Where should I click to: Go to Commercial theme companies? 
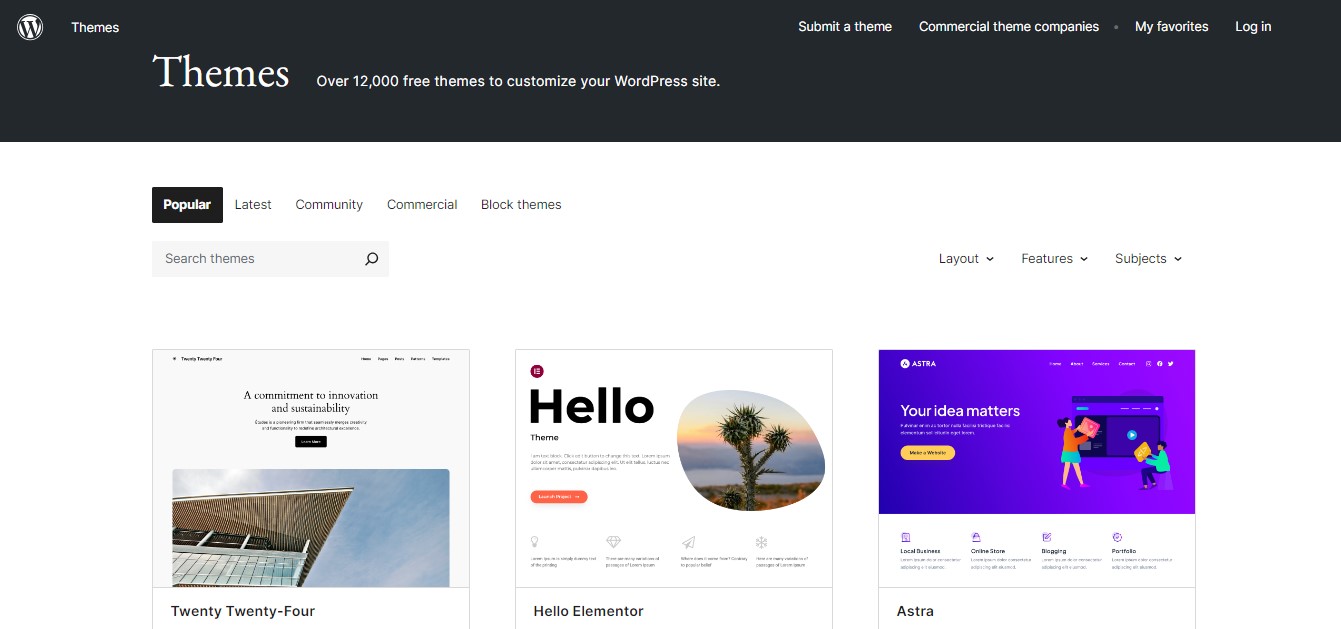[1009, 27]
